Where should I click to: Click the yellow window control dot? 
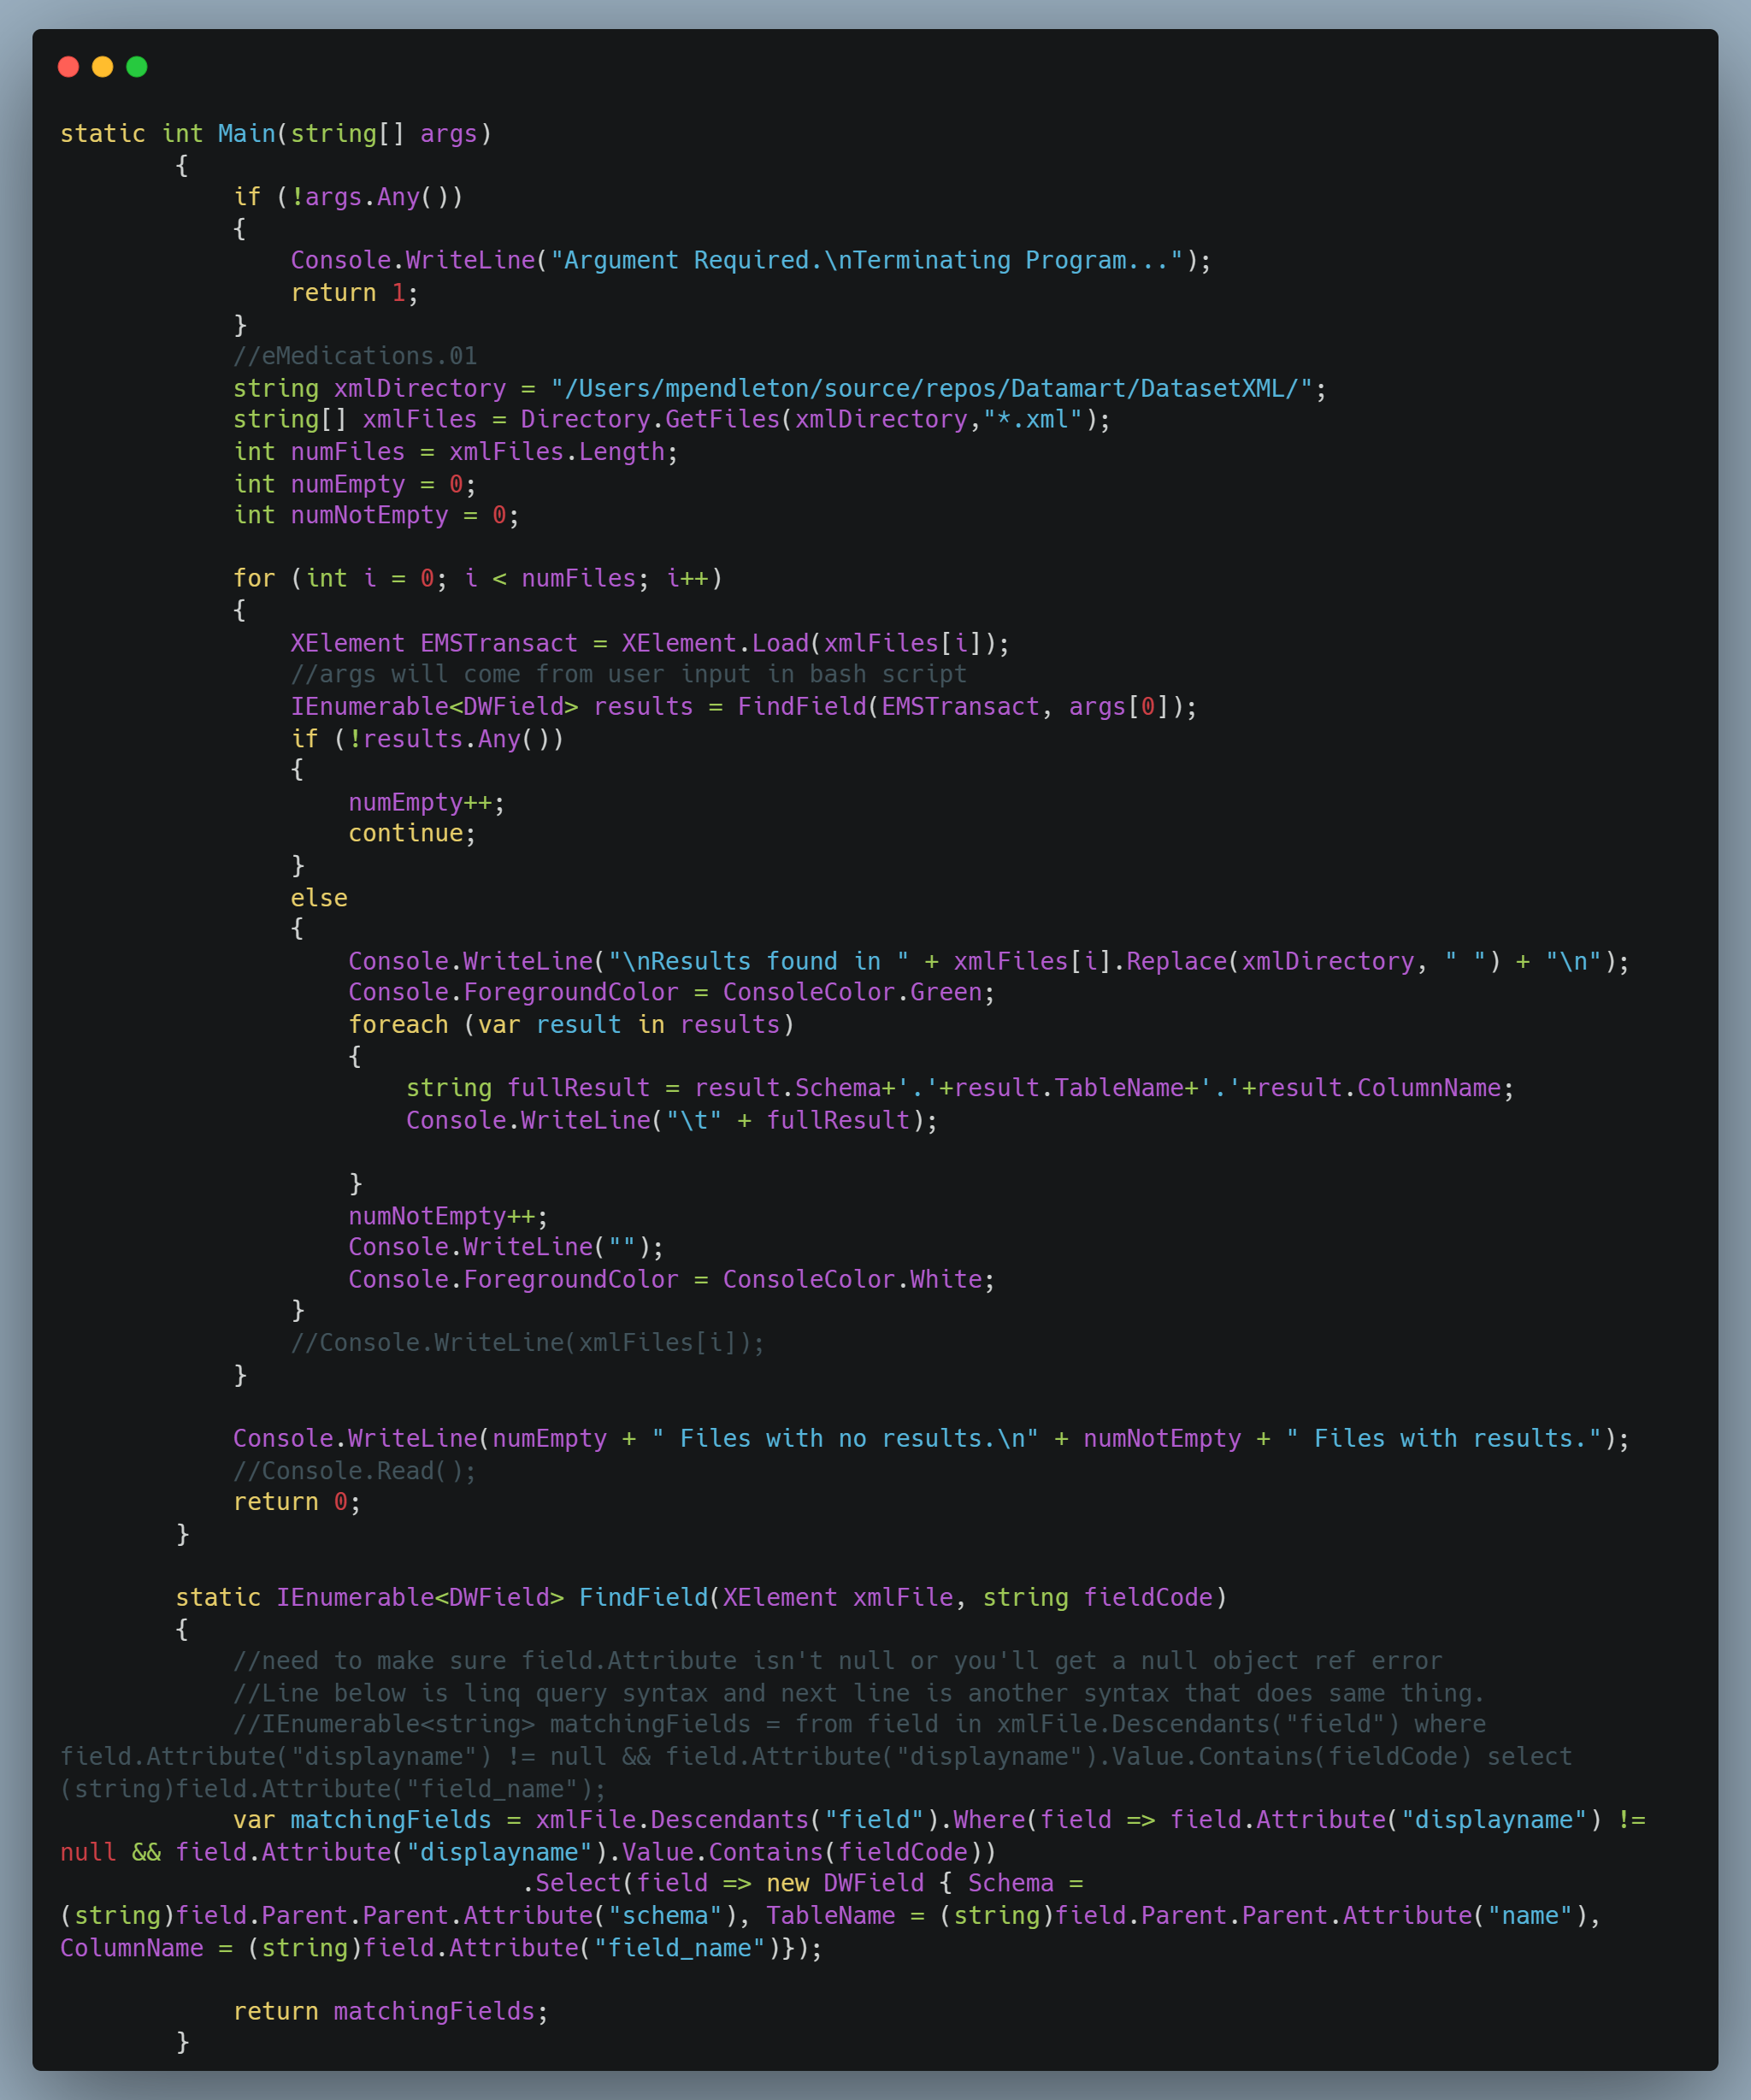[103, 67]
